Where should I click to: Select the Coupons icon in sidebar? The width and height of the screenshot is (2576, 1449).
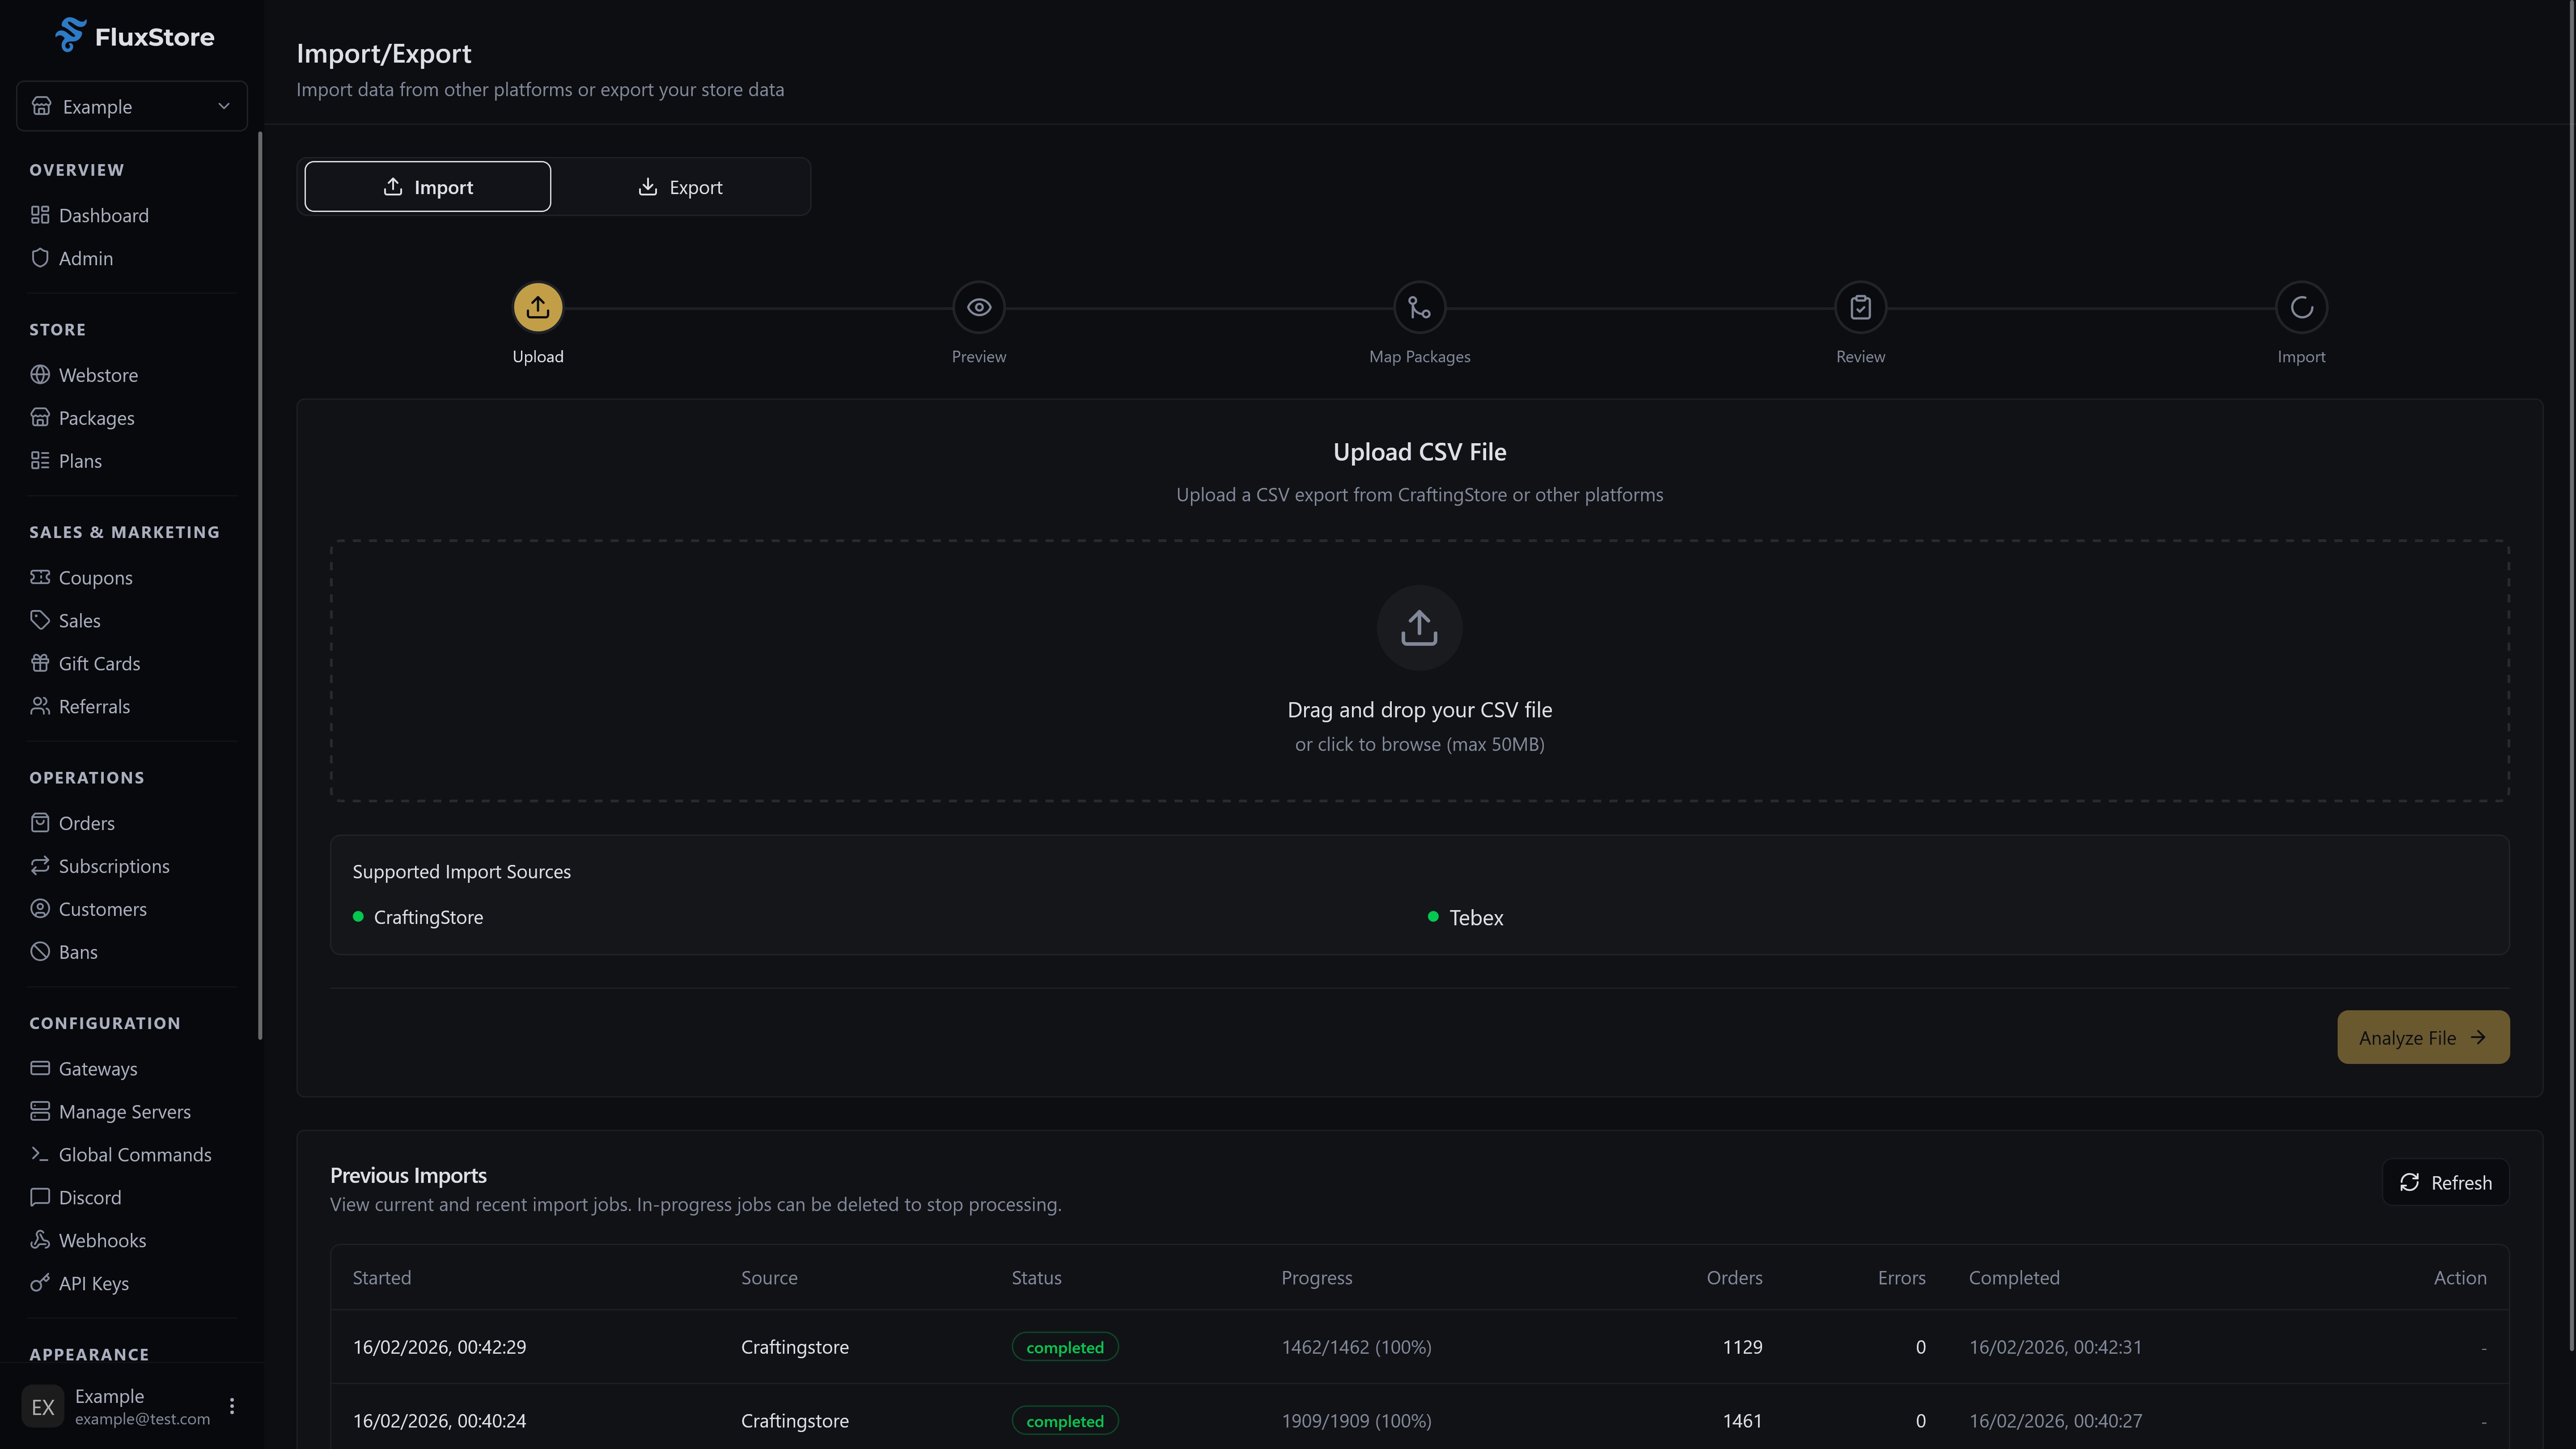pyautogui.click(x=40, y=577)
